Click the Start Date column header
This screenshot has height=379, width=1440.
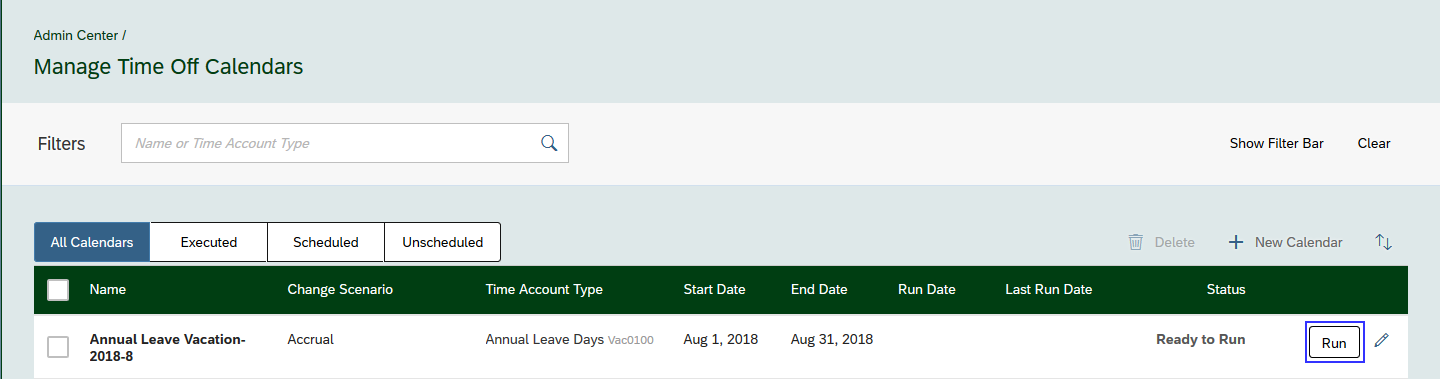715,290
